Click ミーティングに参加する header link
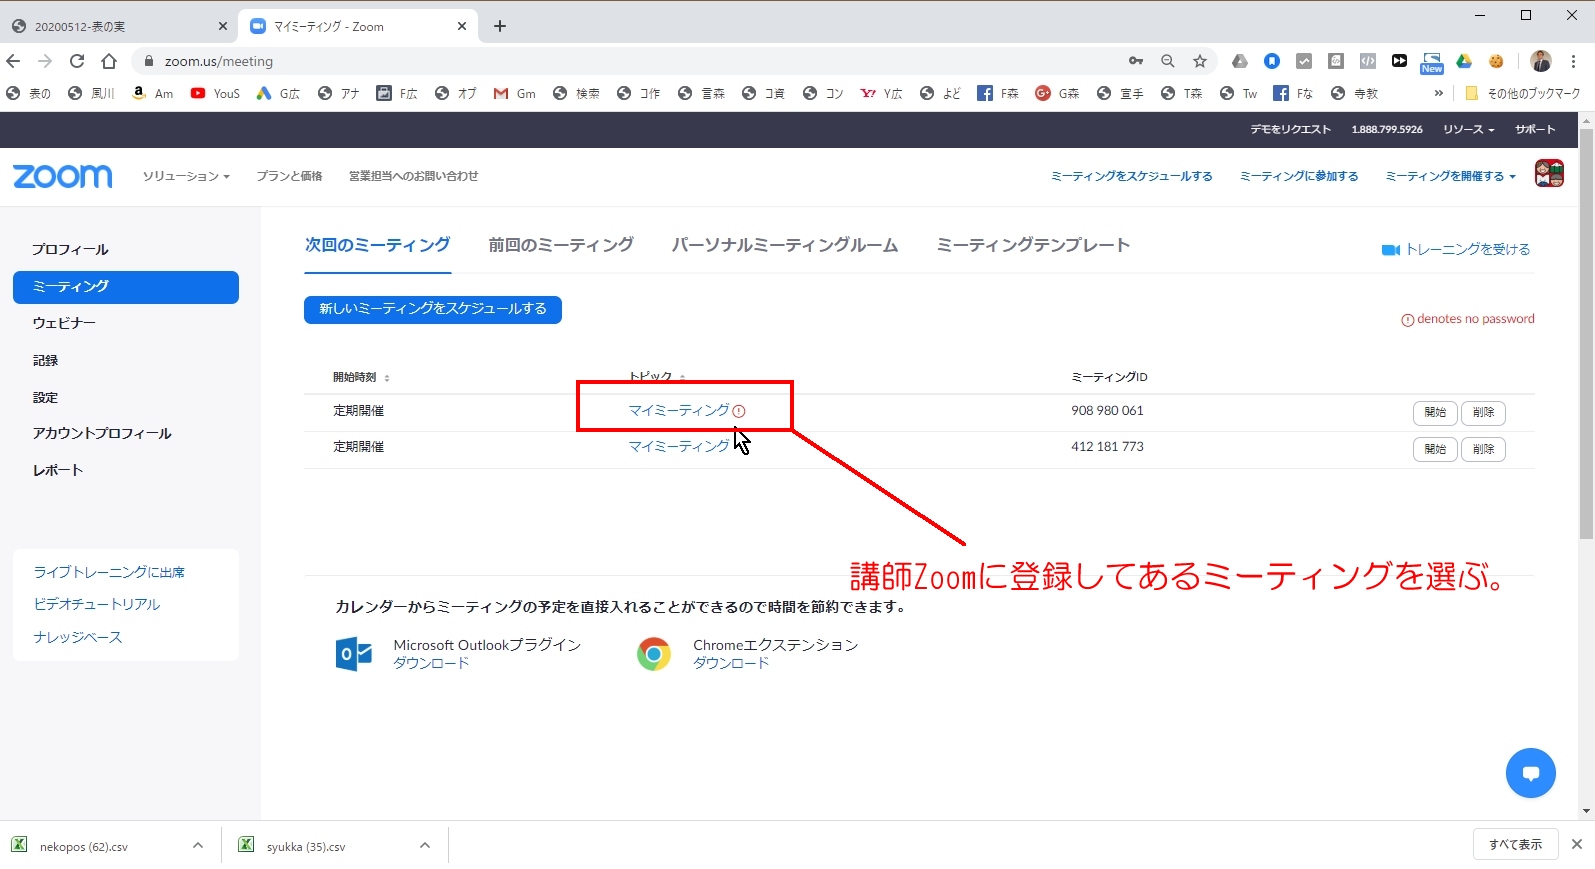Image resolution: width=1595 pixels, height=869 pixels. click(x=1299, y=176)
